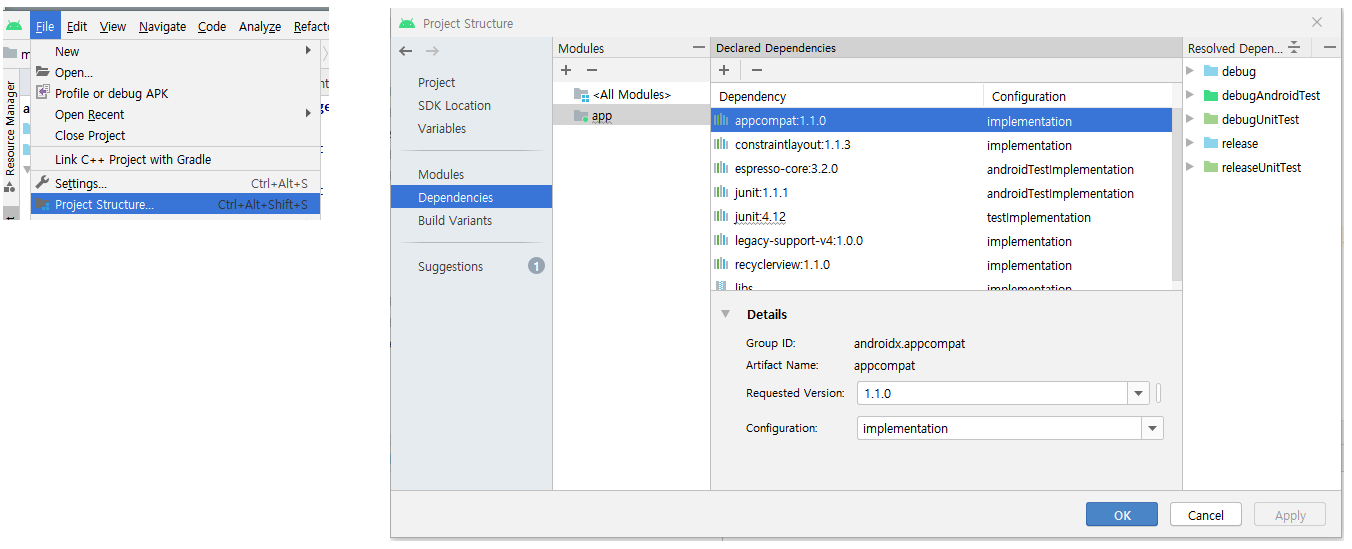Open the Configuration dropdown arrow
The width and height of the screenshot is (1352, 549).
[1153, 428]
